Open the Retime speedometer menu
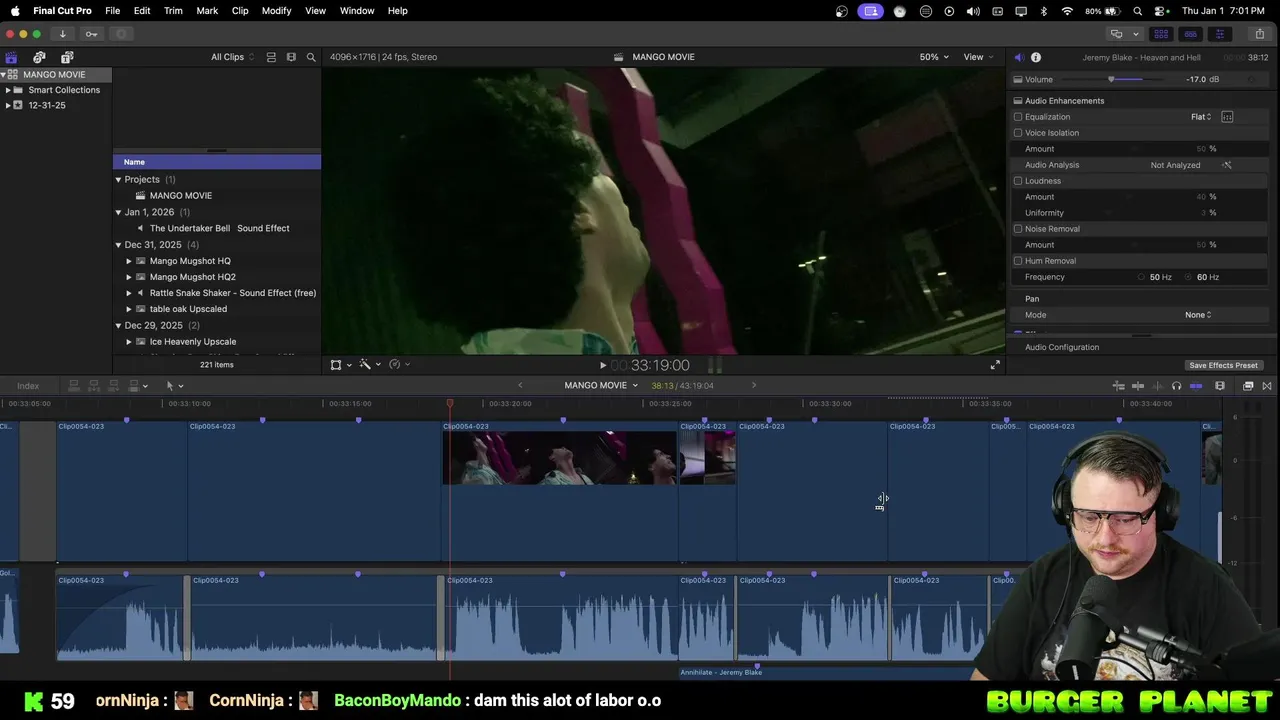1280x720 pixels. pos(397,365)
